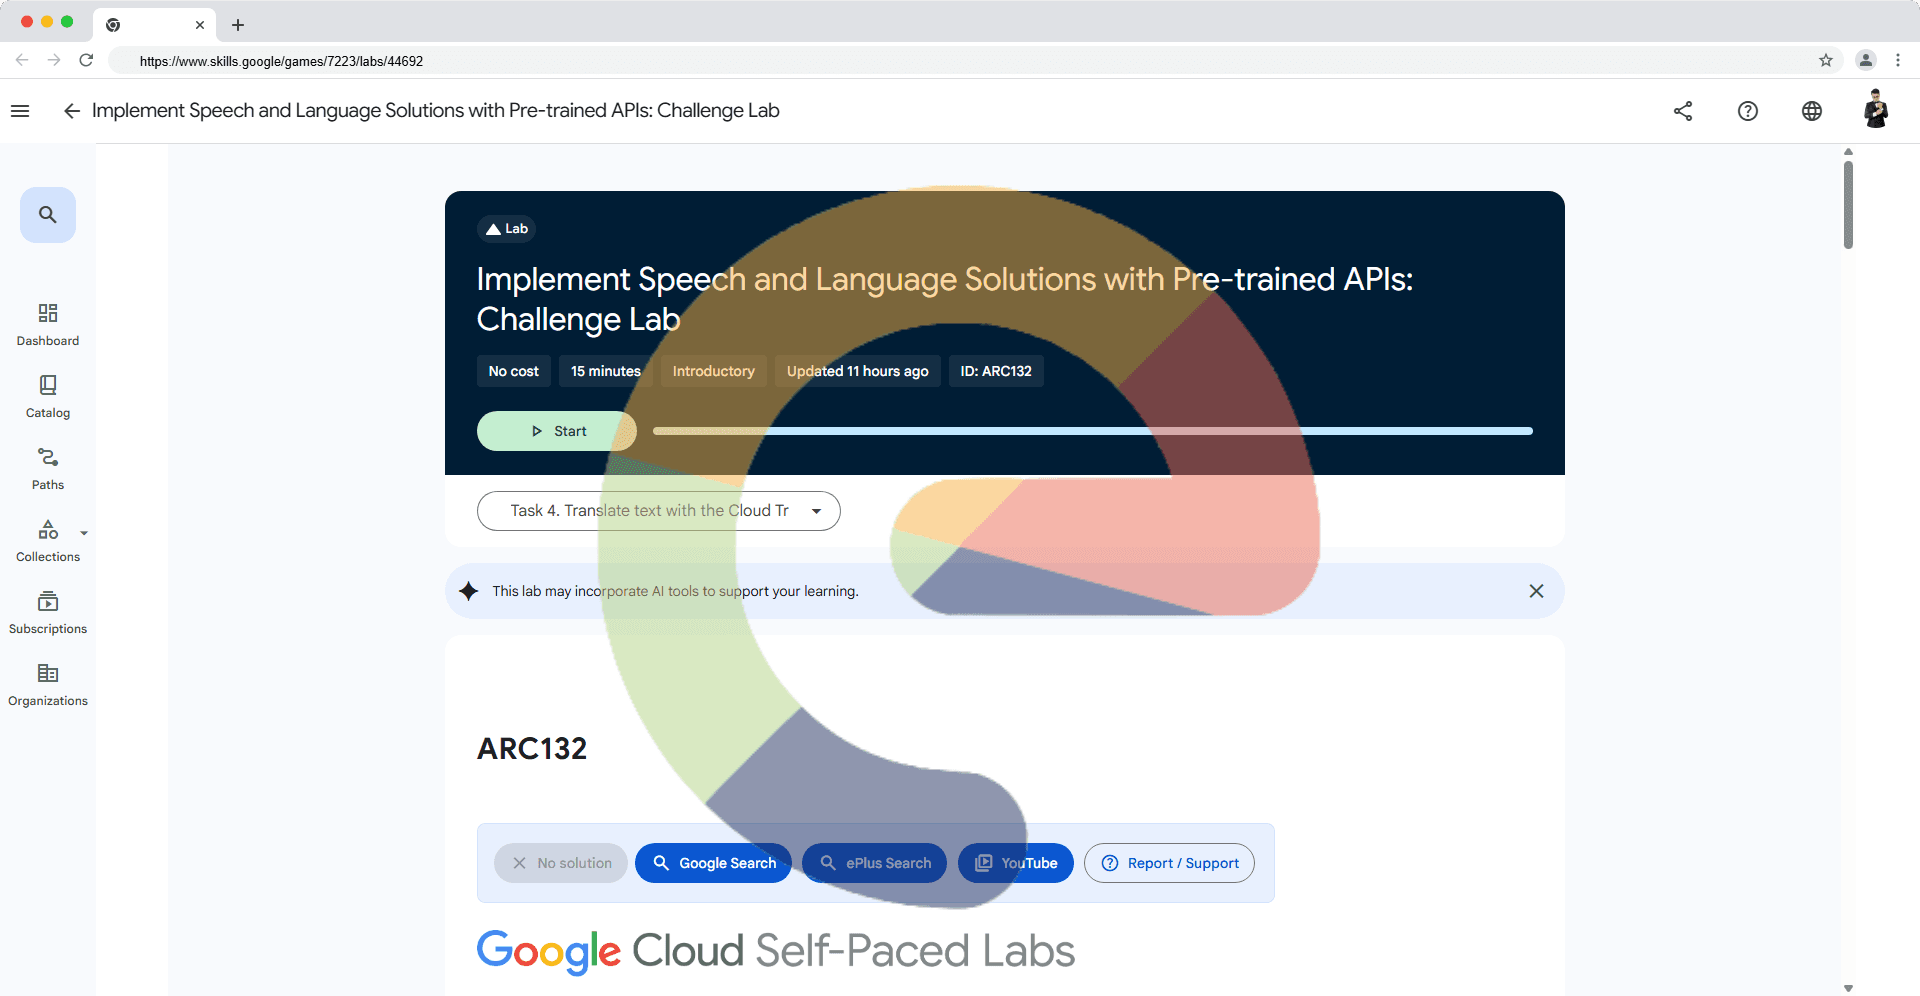Click the Lab badge chip
The image size is (1920, 996).
pos(507,229)
